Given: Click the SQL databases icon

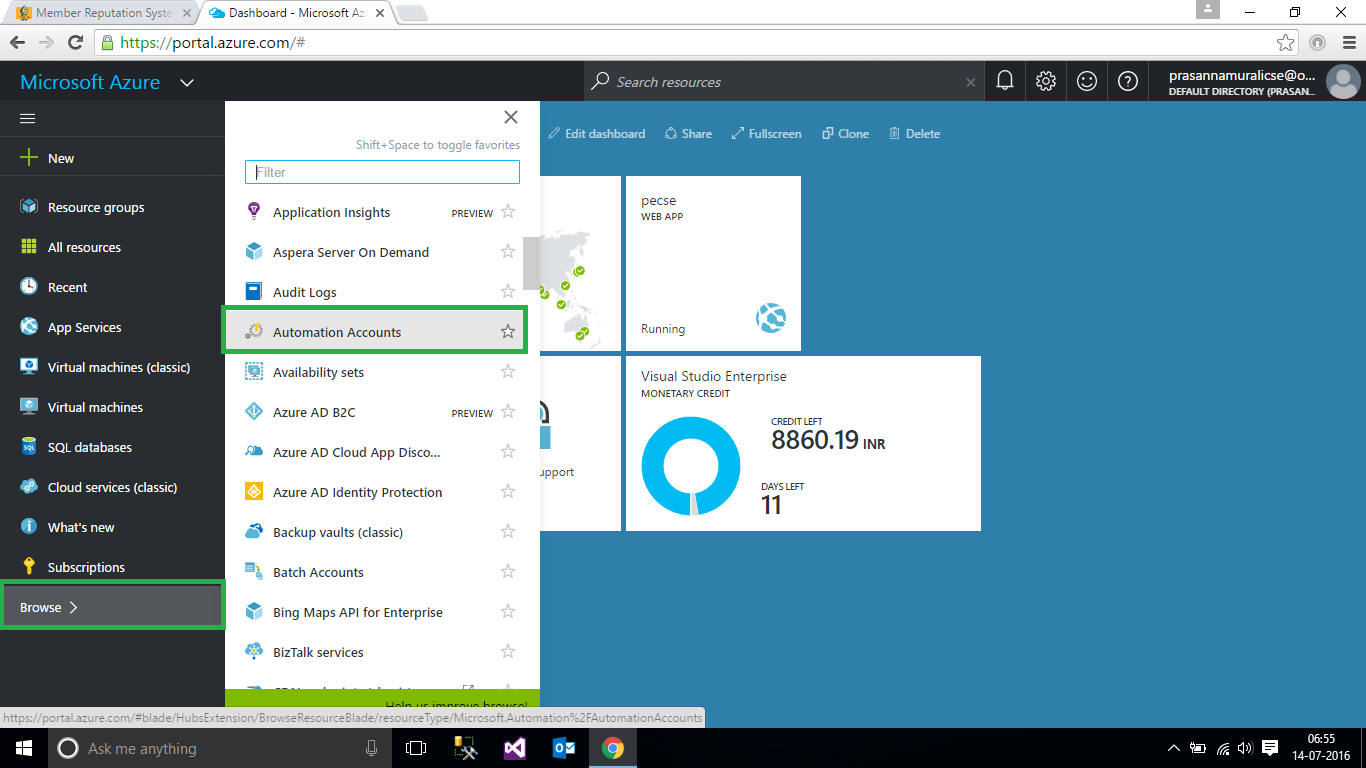Looking at the screenshot, I should [29, 447].
